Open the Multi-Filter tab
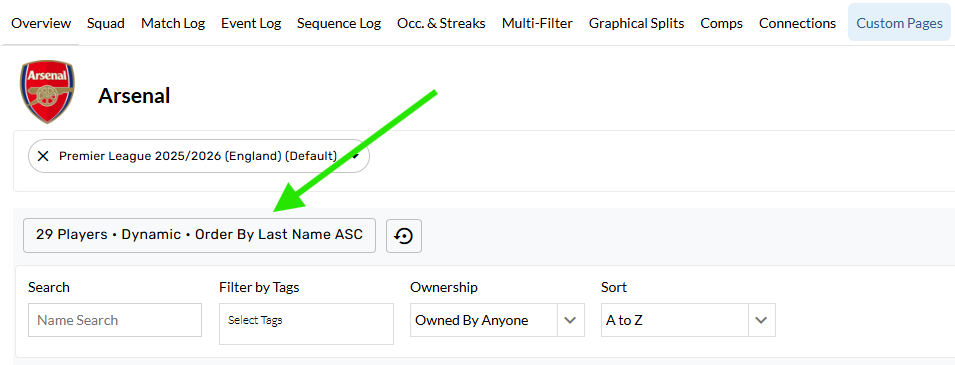Screen dimensions: 955x365 tap(537, 24)
